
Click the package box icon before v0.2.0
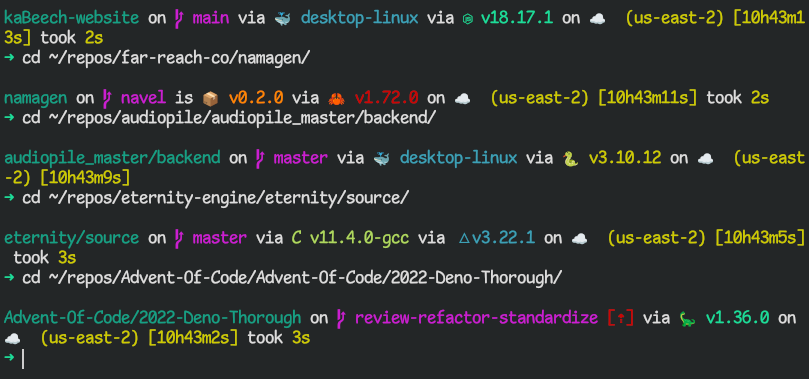tap(210, 97)
